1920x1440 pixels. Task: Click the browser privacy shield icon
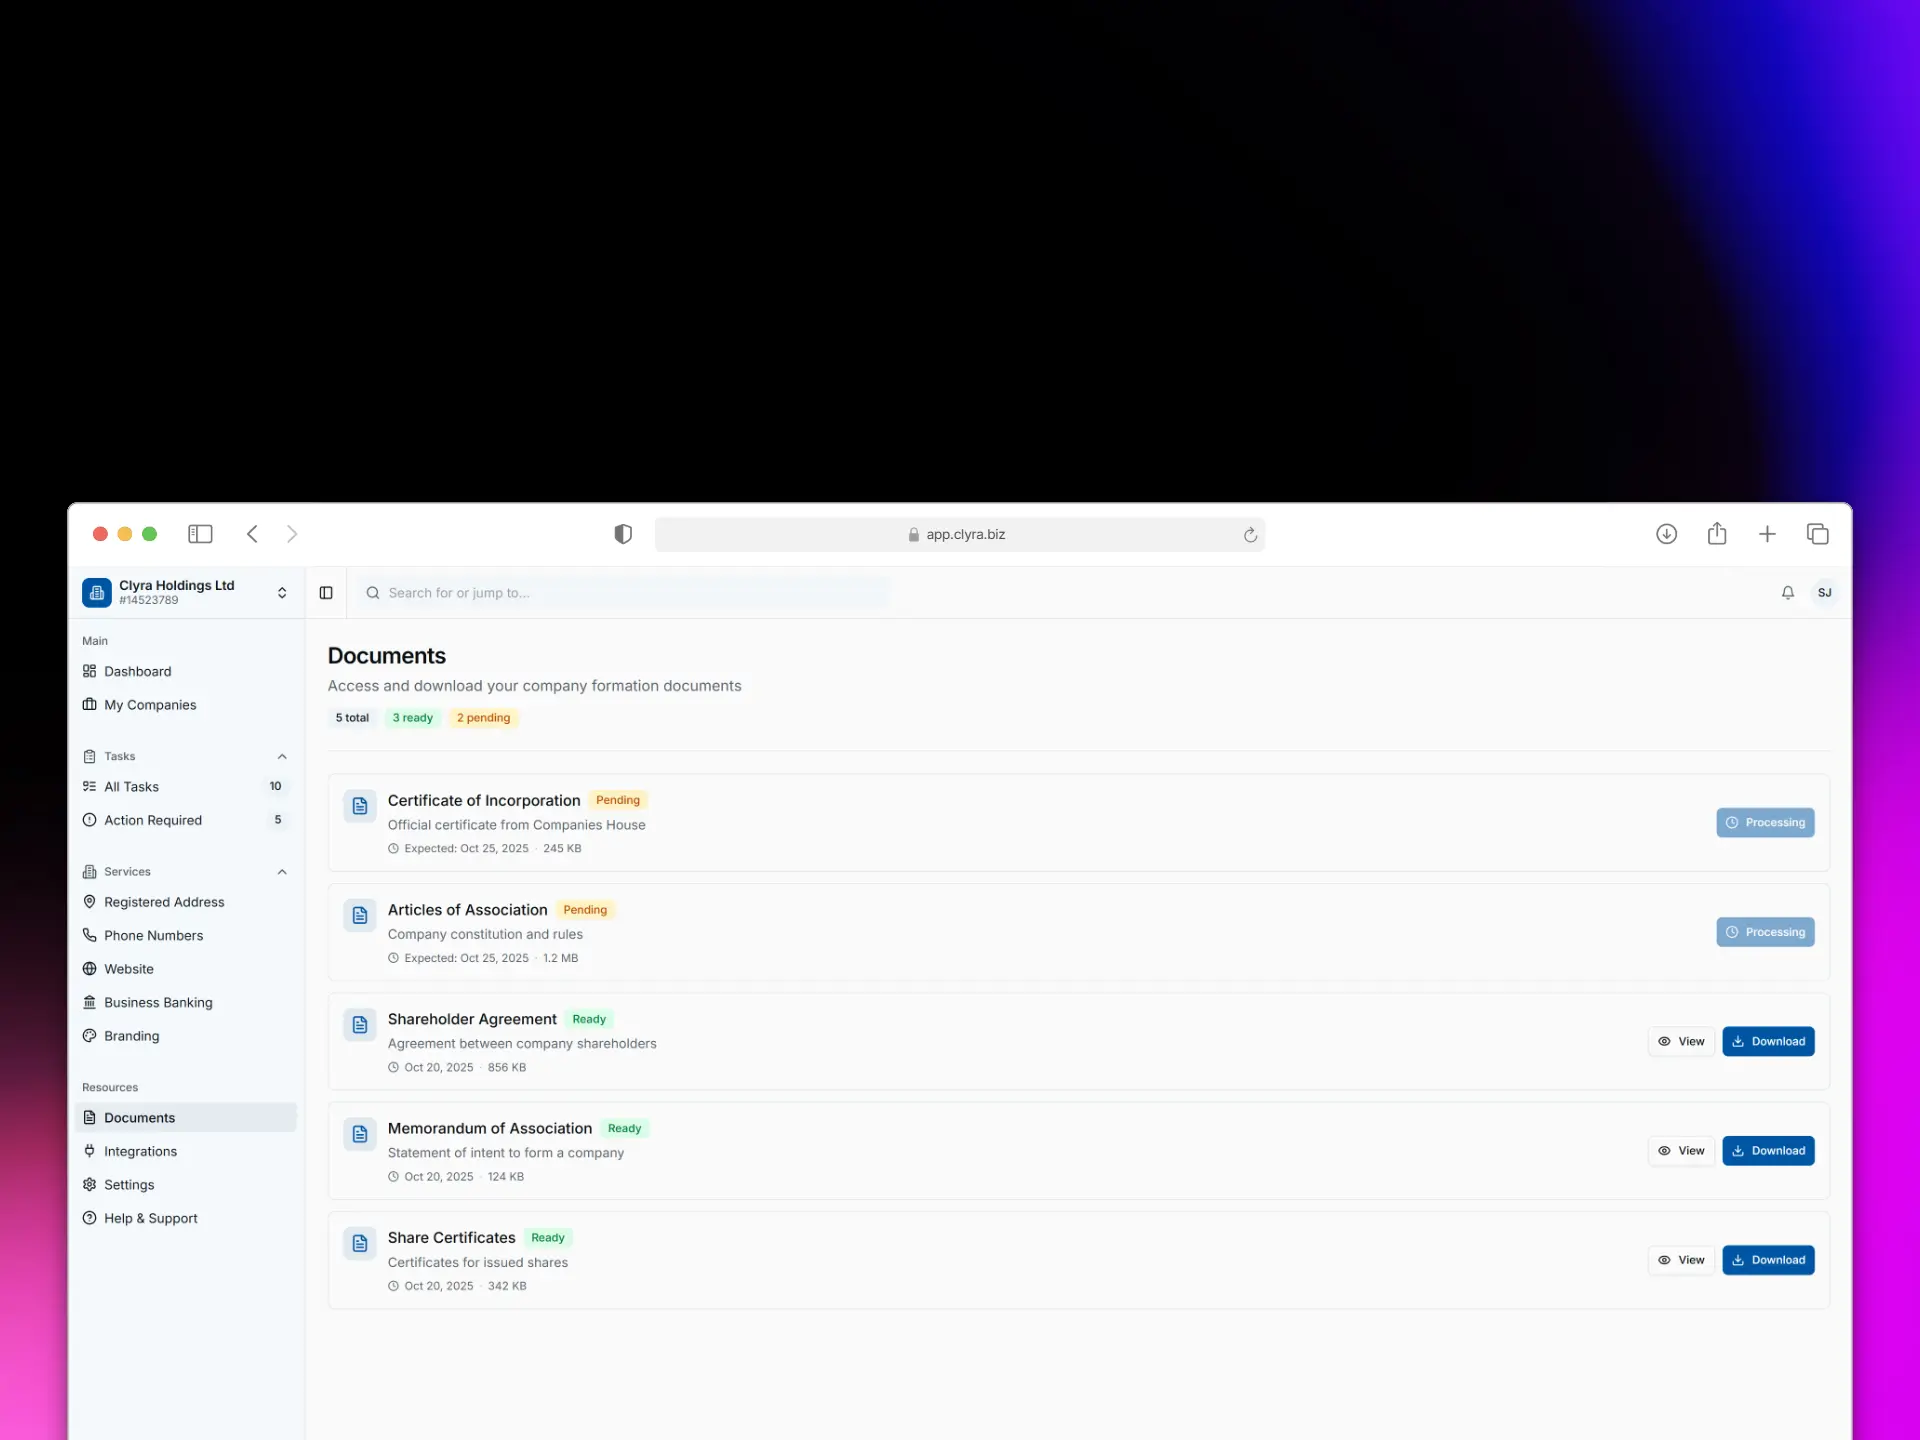tap(623, 534)
